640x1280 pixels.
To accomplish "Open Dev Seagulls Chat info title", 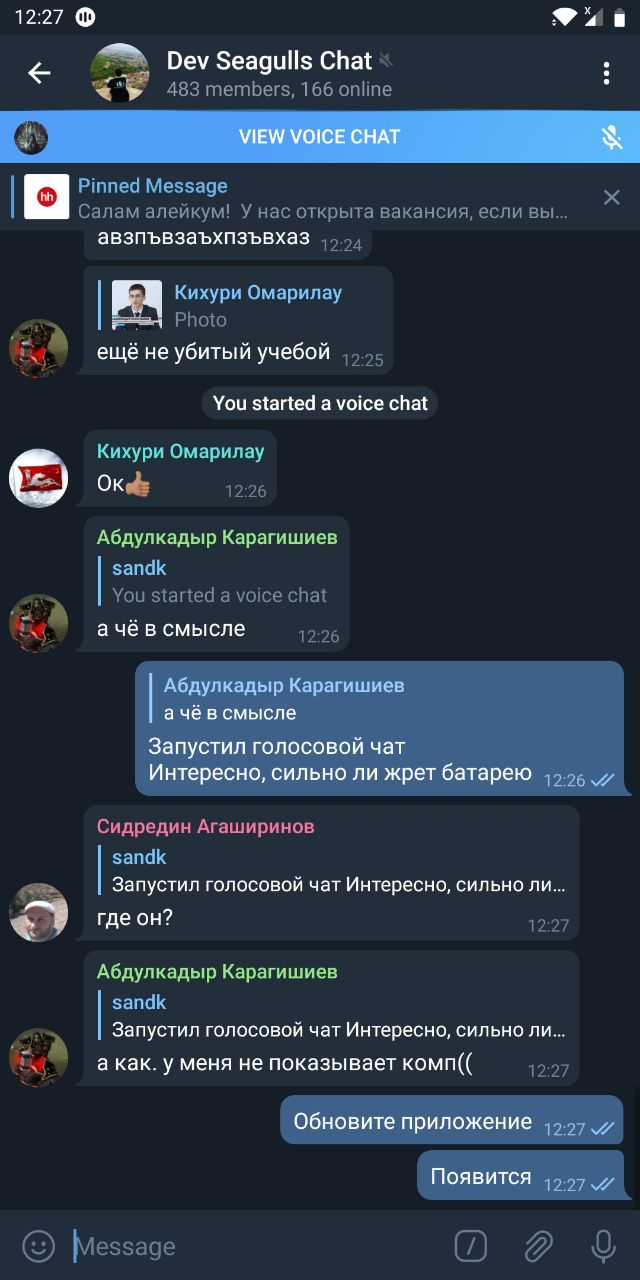I will pos(269,61).
